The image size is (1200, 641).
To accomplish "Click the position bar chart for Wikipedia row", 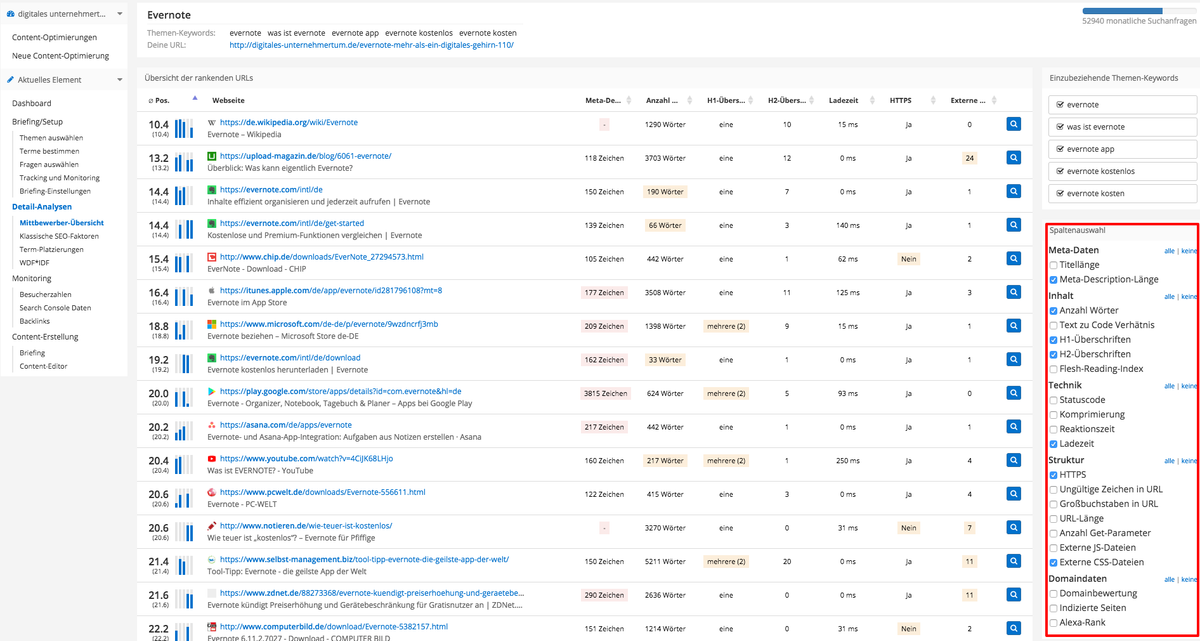I will 185,128.
